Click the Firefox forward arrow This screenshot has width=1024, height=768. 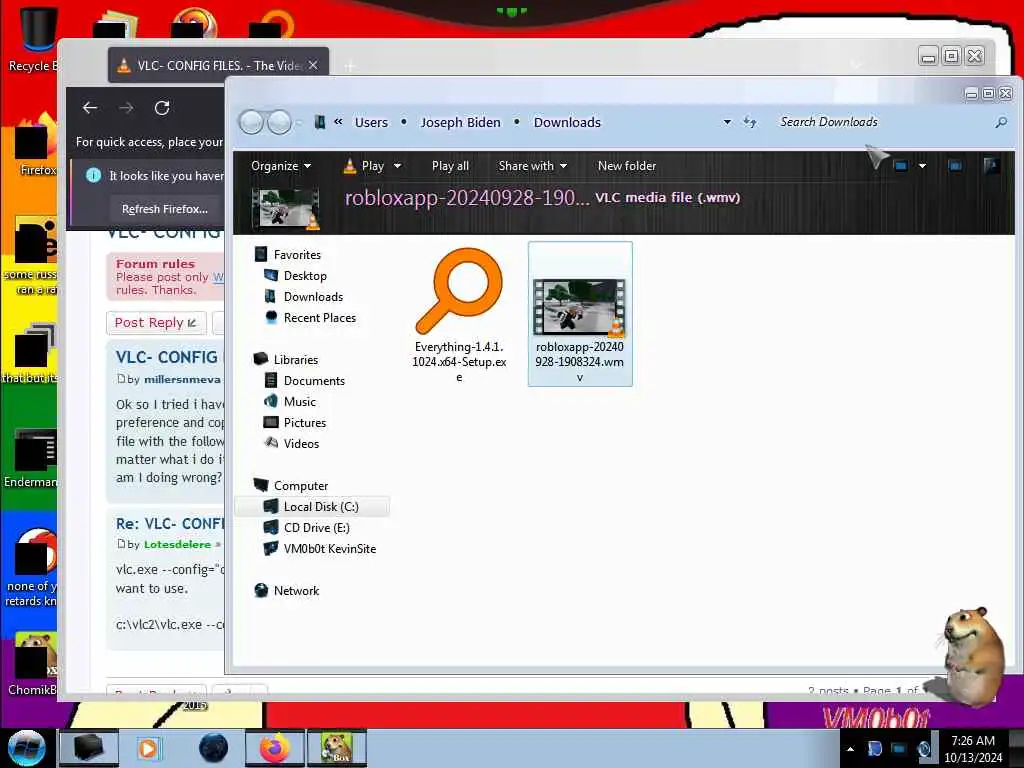click(126, 108)
